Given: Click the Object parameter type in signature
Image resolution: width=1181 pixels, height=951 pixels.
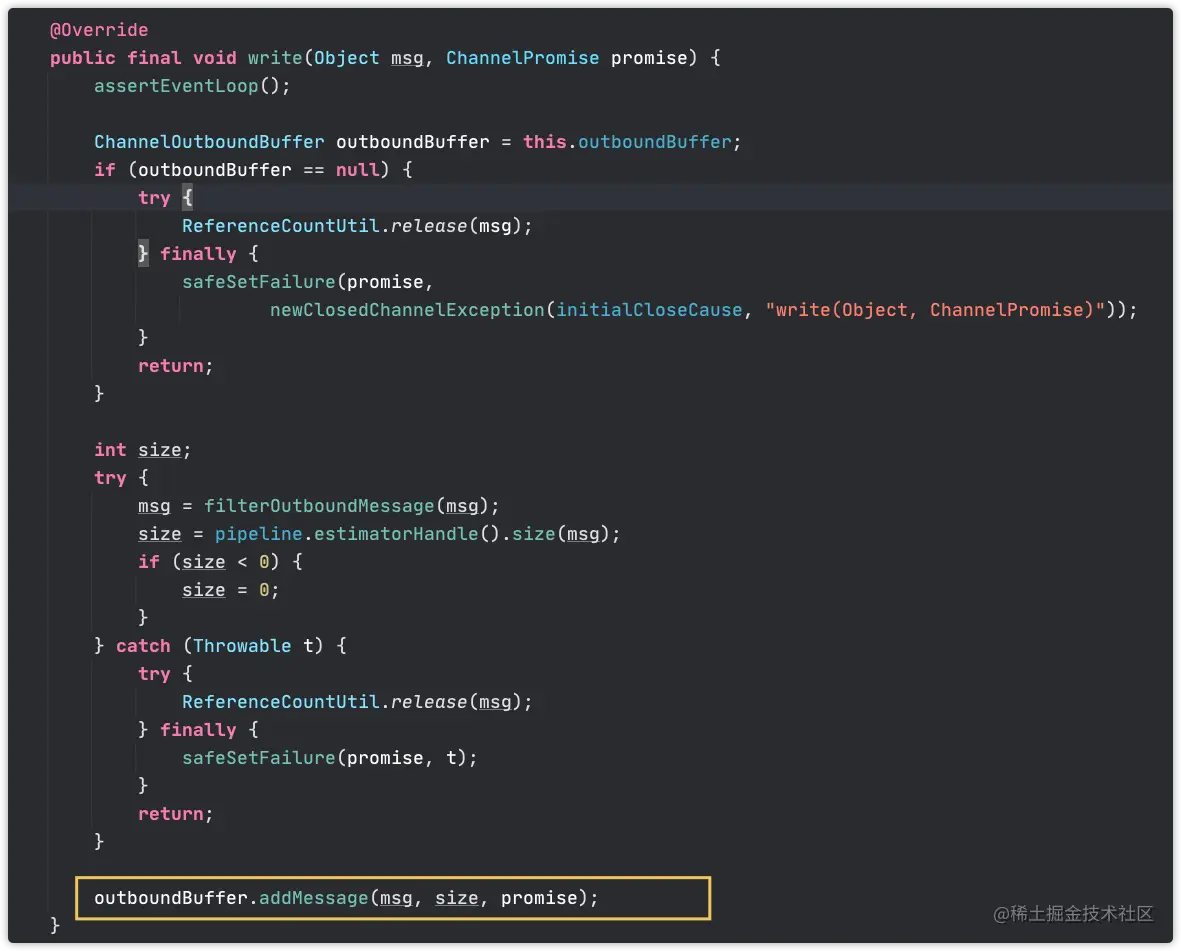Looking at the screenshot, I should coord(346,58).
